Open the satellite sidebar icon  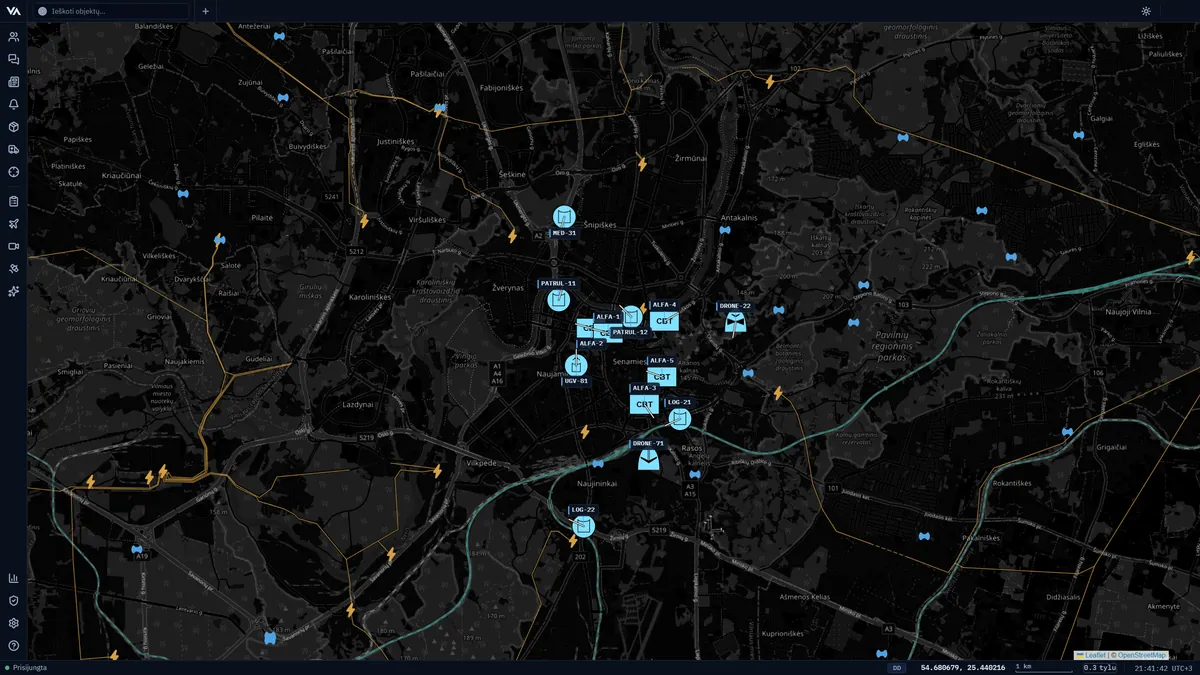pyautogui.click(x=14, y=268)
